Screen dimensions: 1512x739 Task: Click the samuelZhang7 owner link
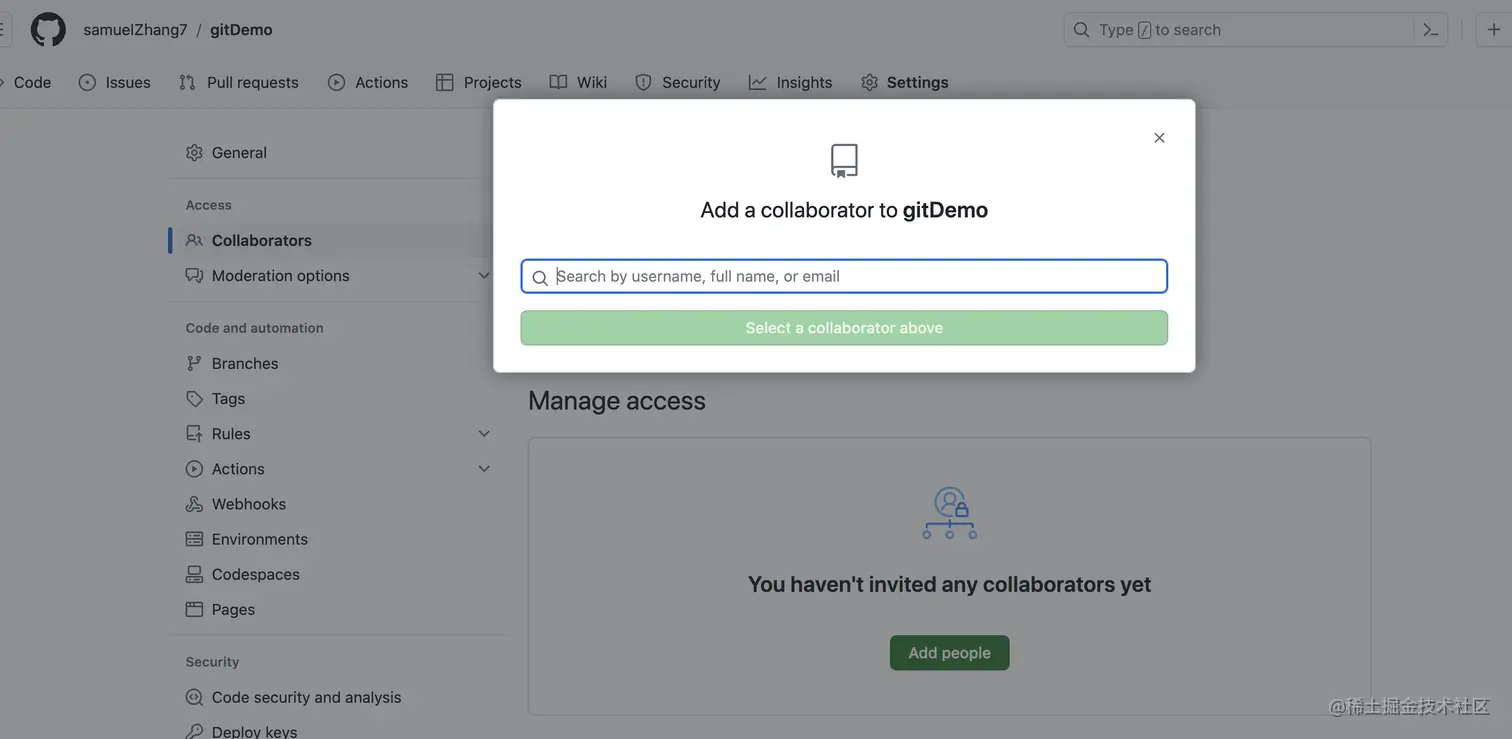[x=135, y=30]
